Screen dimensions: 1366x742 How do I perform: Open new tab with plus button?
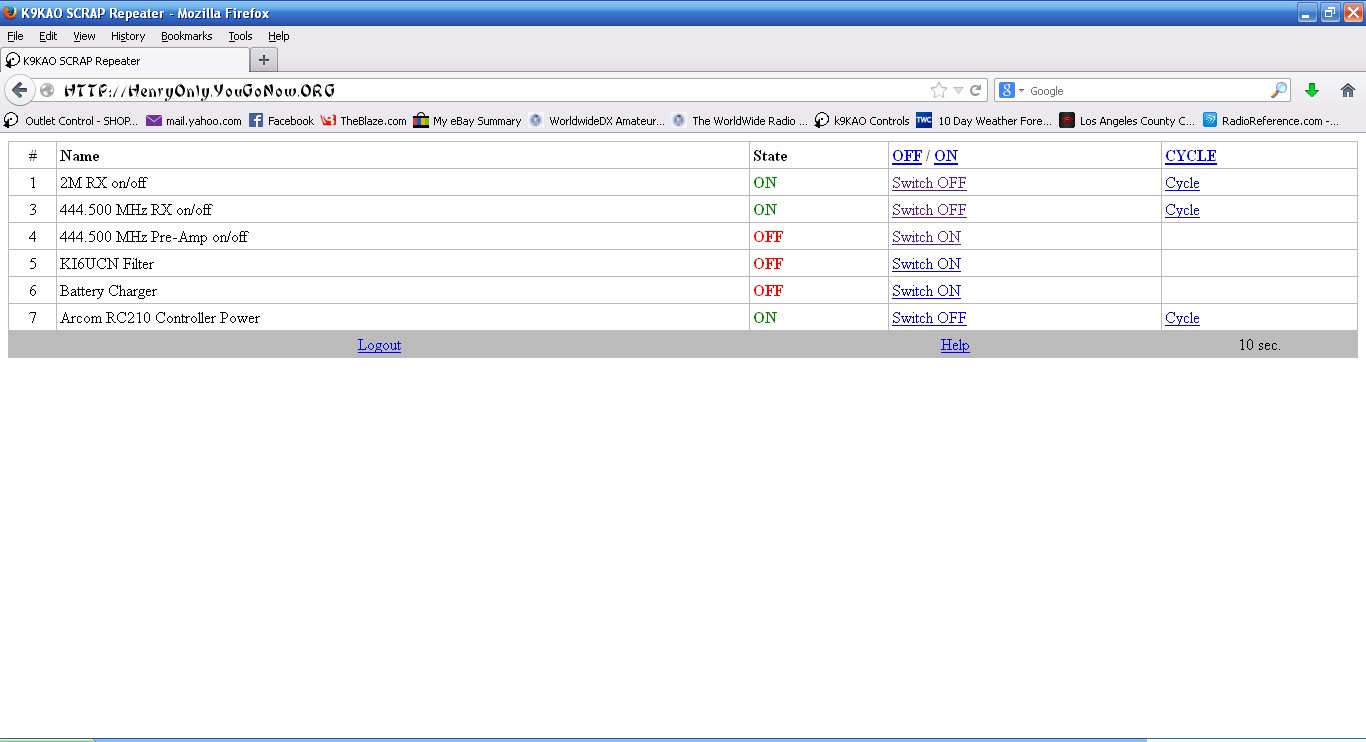click(263, 60)
